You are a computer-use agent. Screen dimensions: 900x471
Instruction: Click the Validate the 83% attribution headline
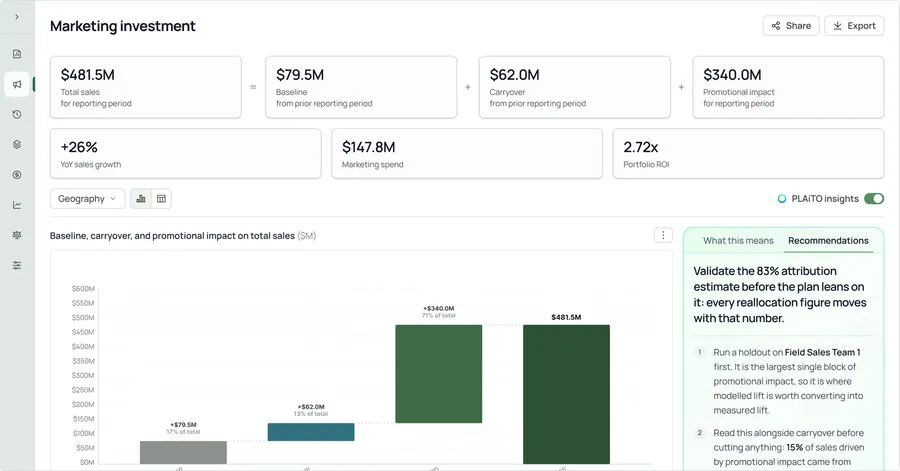click(x=779, y=294)
